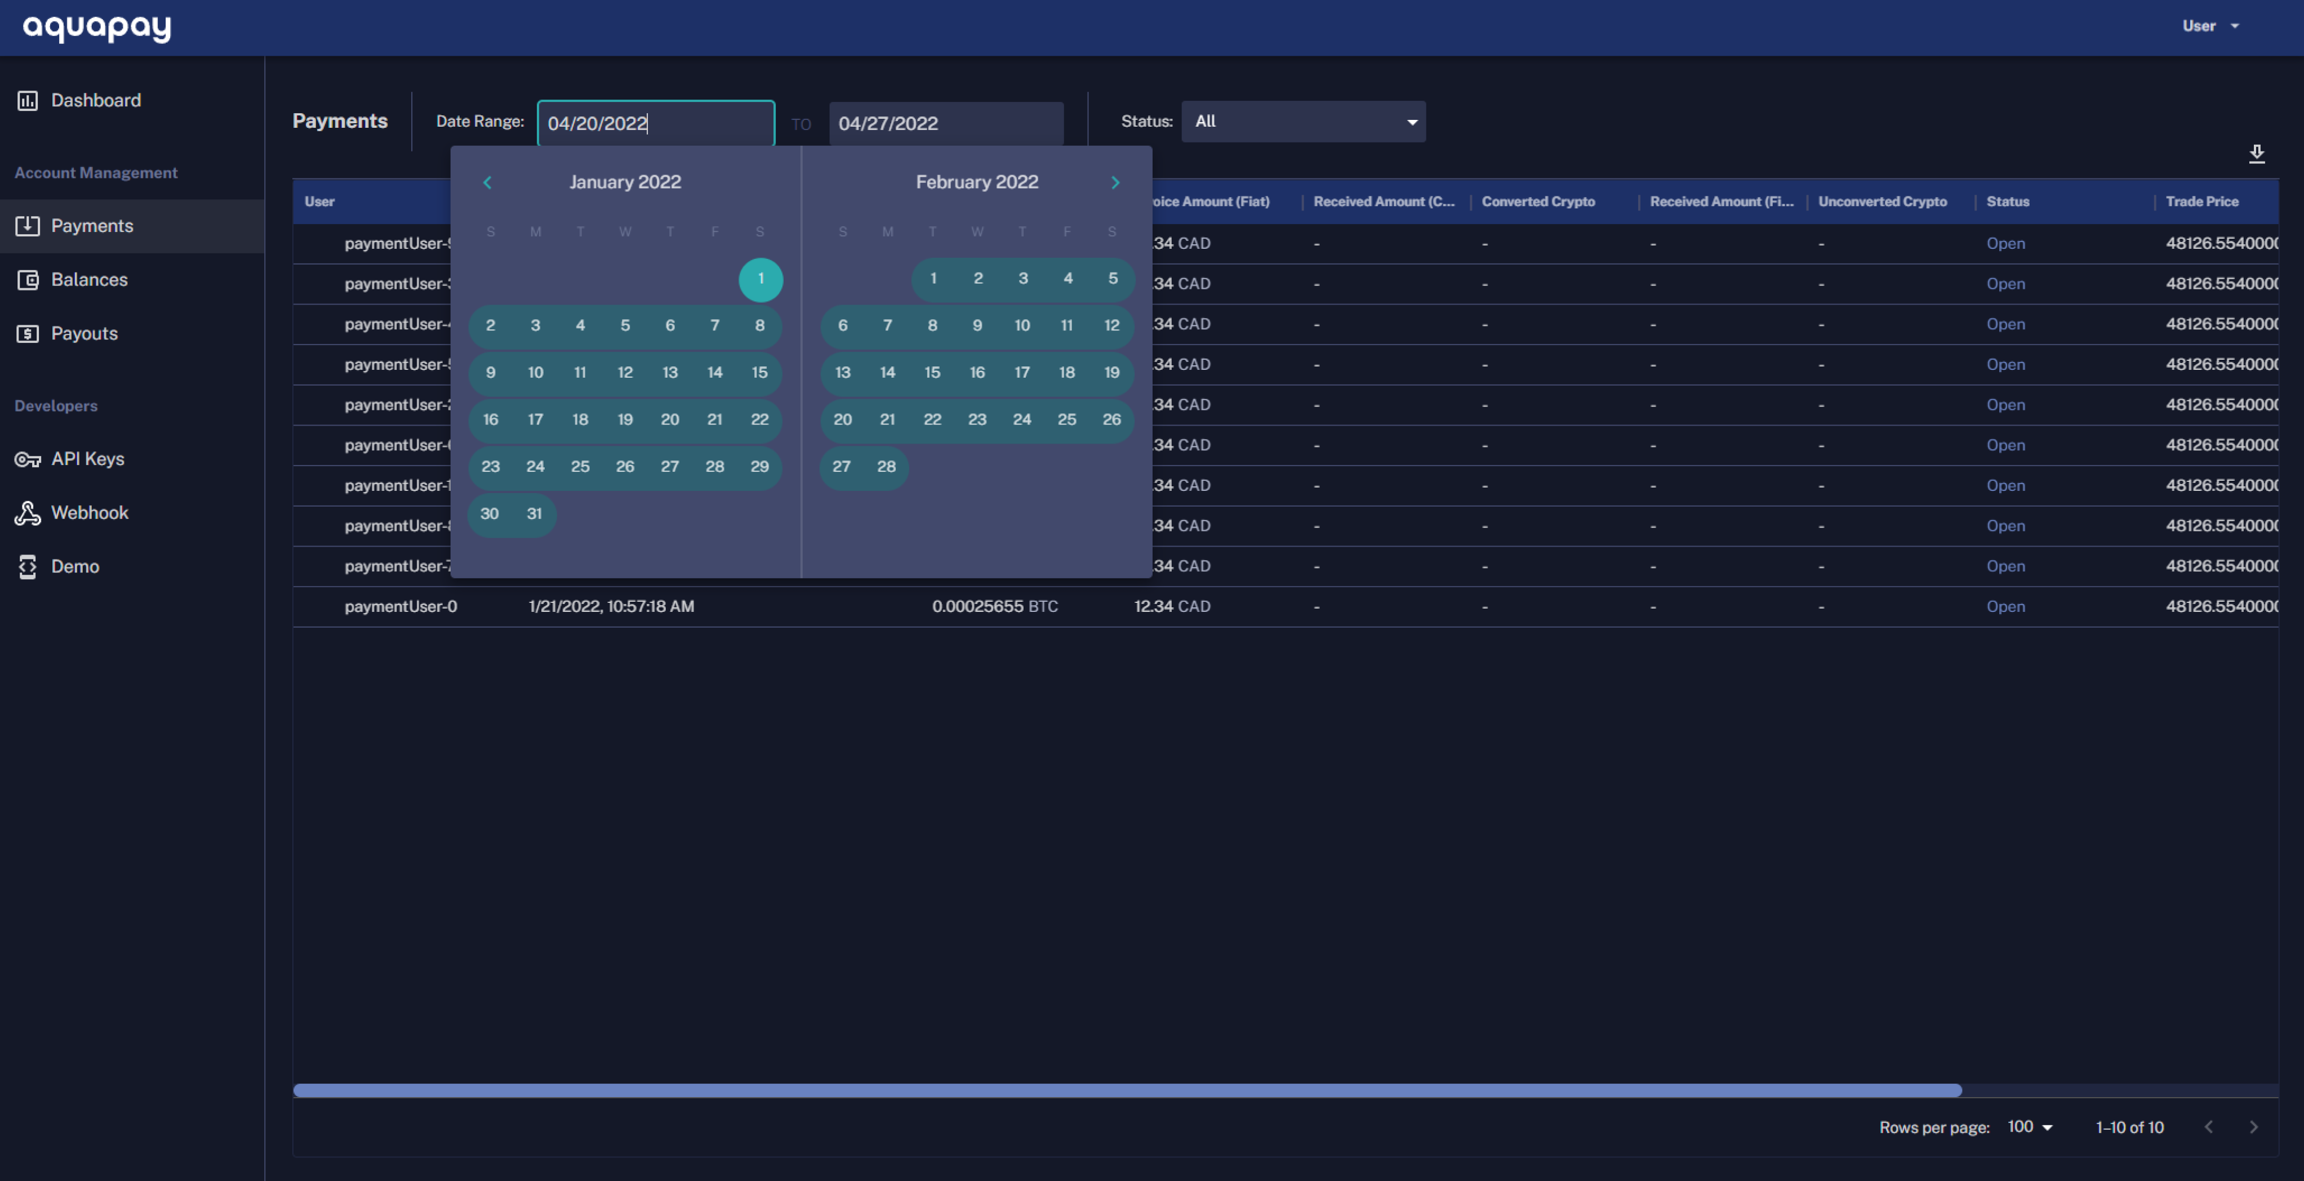2304x1181 pixels.
Task: Click the horizontal table scrollbar
Action: click(1127, 1090)
